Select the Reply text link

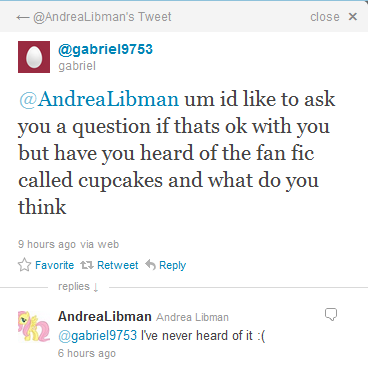coord(173,266)
